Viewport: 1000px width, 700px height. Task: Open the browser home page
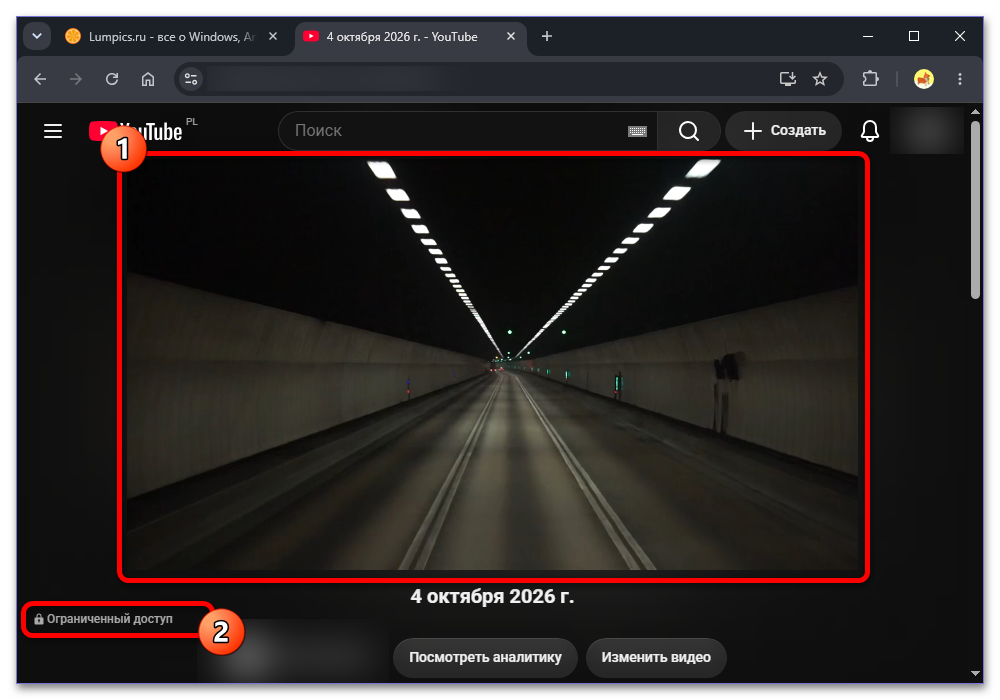coord(148,79)
